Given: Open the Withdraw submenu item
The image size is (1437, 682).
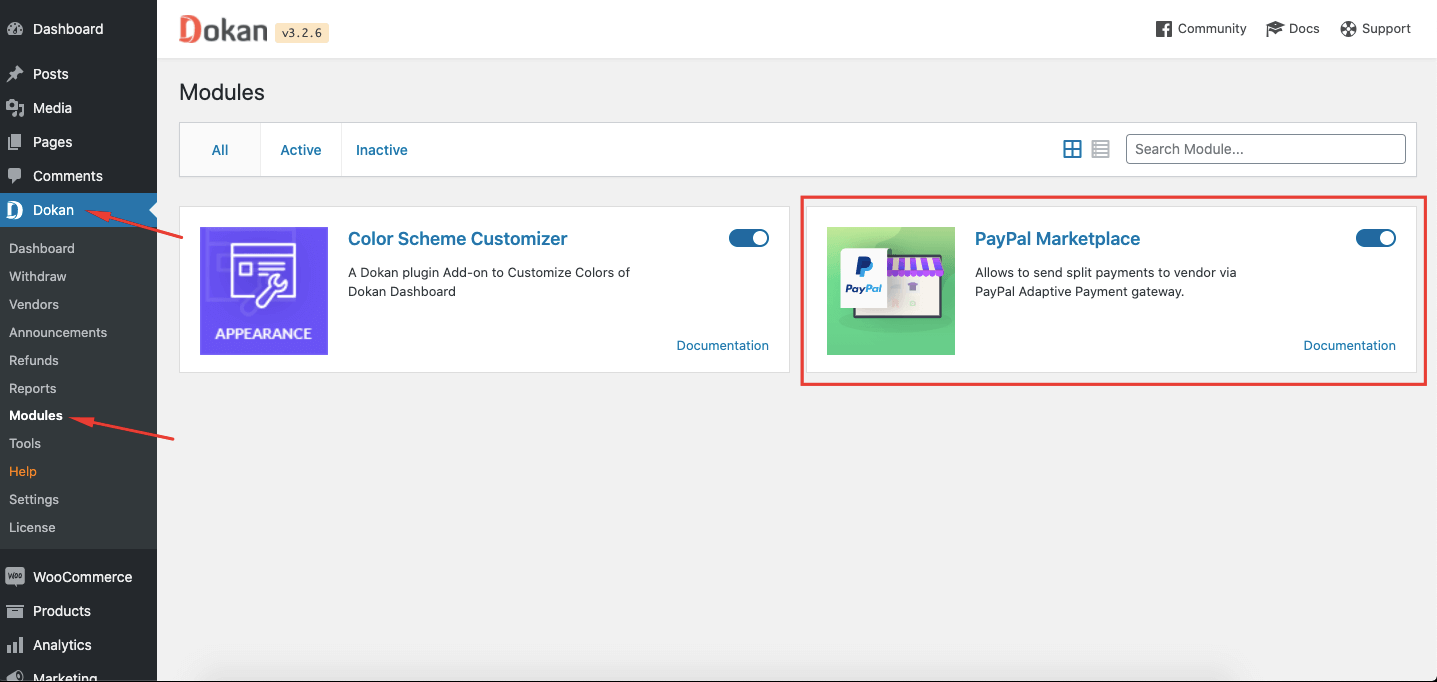Looking at the screenshot, I should tap(38, 276).
